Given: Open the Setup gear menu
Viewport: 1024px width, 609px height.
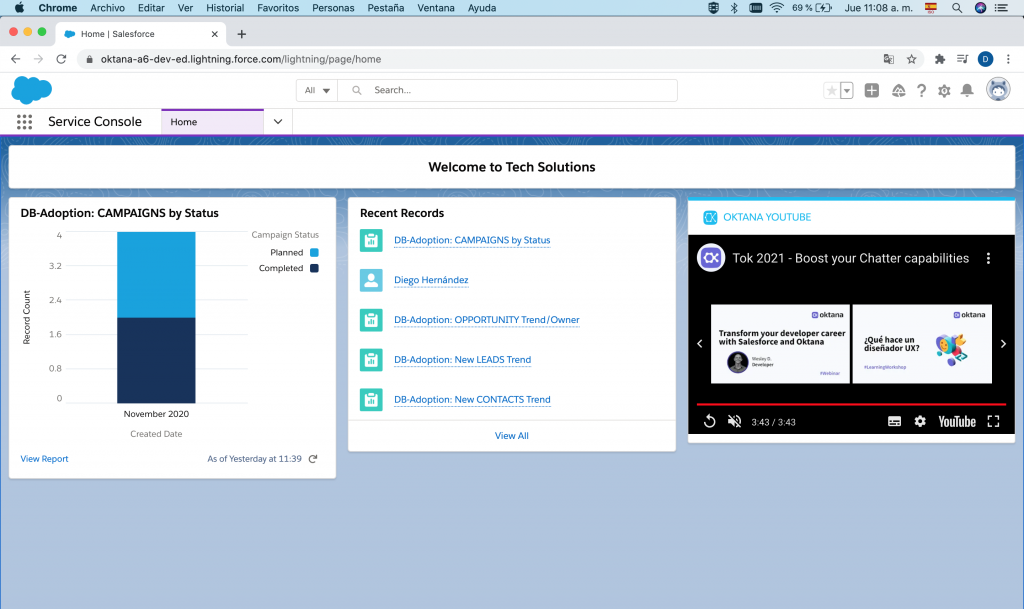Looking at the screenshot, I should click(944, 91).
